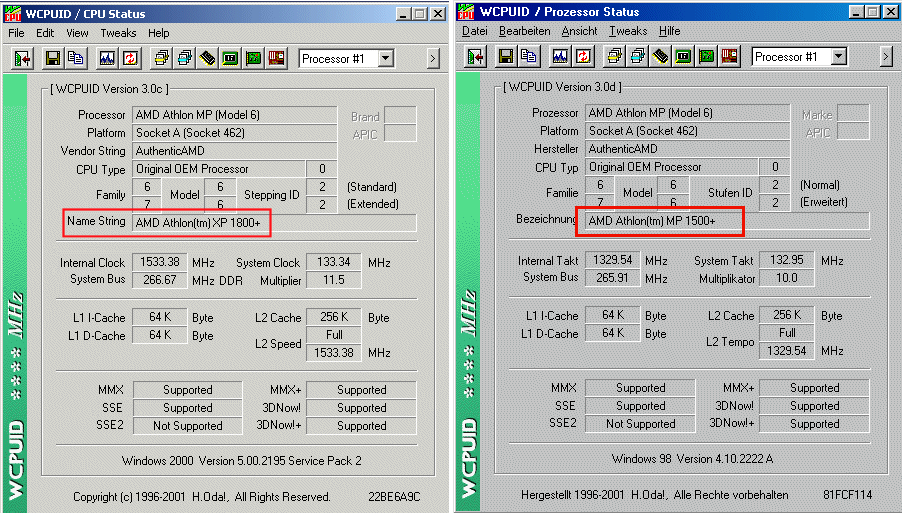This screenshot has width=902, height=513.
Task: Click the System Bus value 266.67
Action: click(x=160, y=280)
